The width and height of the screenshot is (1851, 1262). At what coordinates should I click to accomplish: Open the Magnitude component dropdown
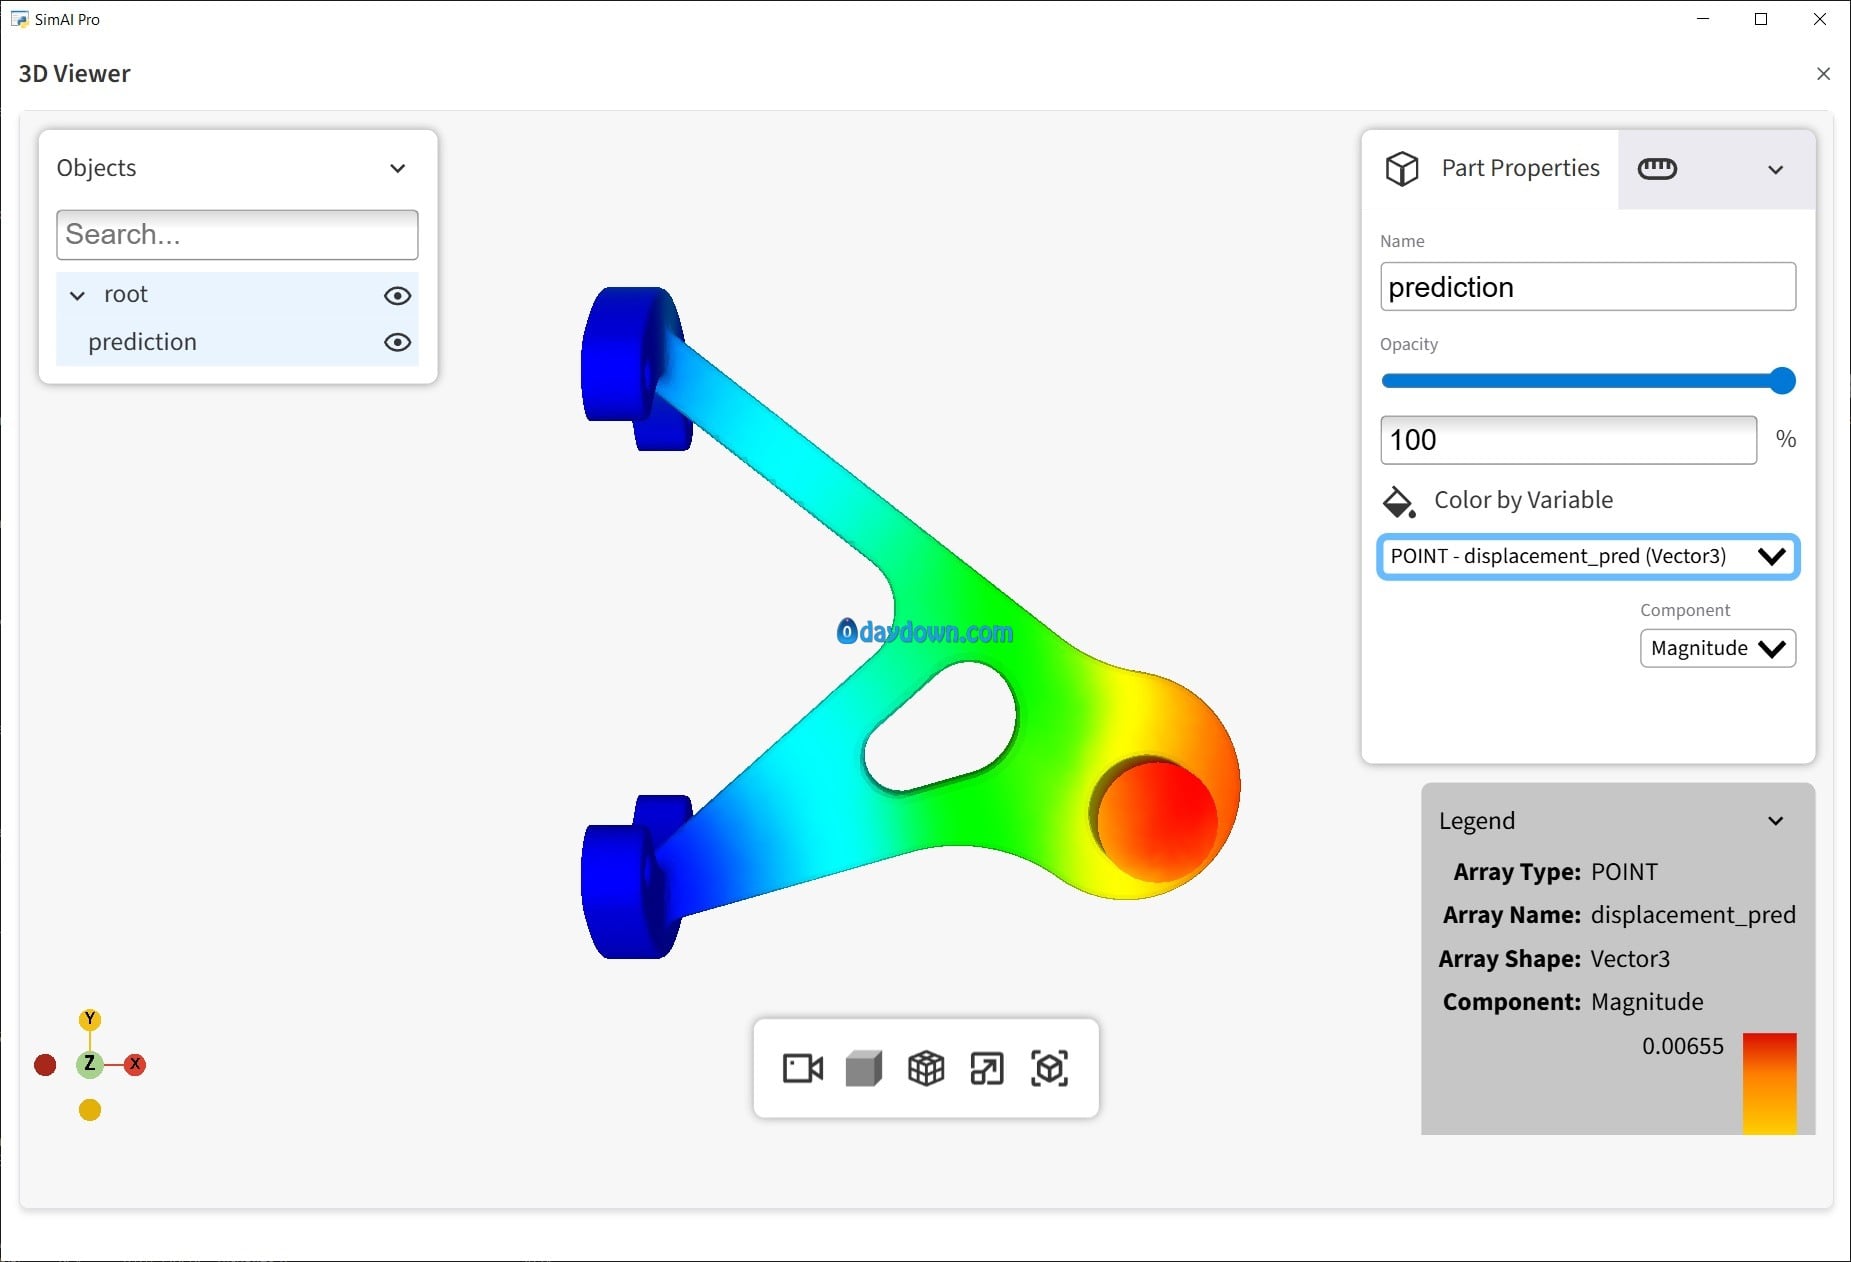point(1717,648)
